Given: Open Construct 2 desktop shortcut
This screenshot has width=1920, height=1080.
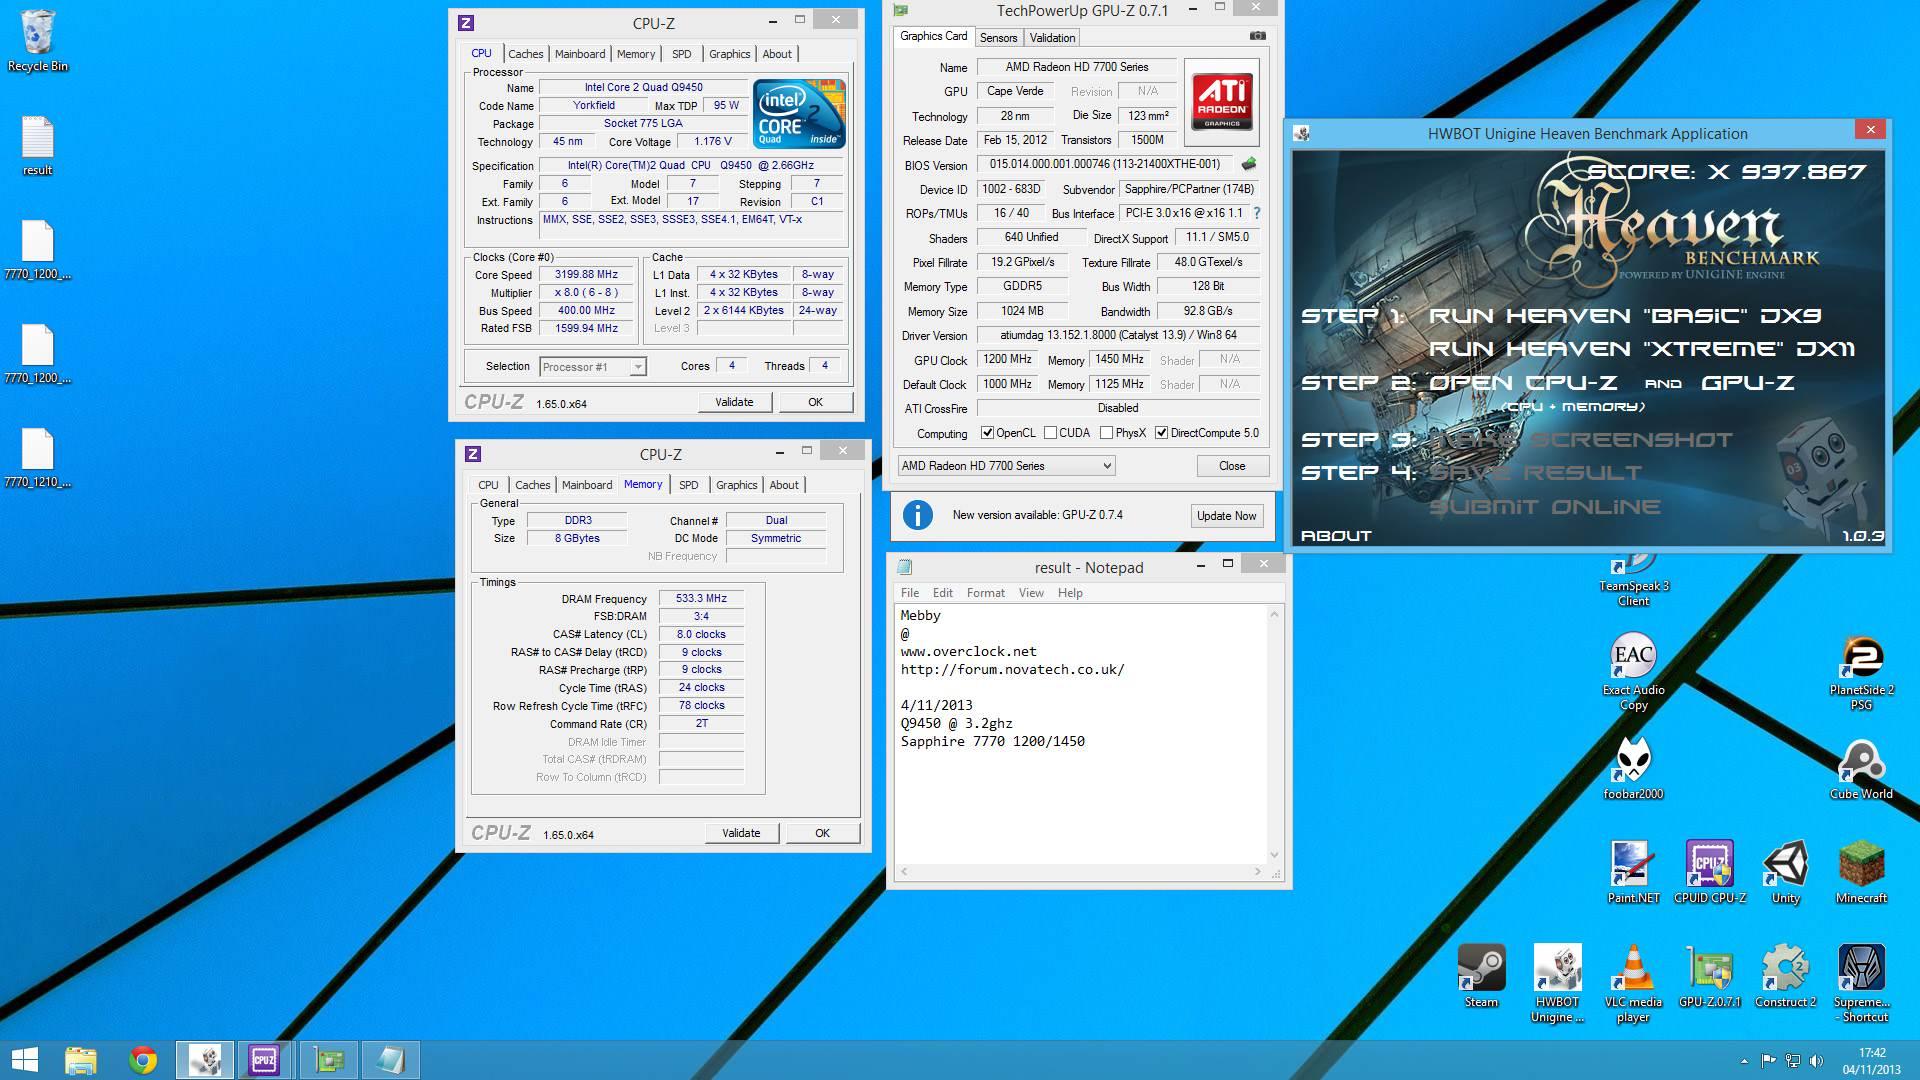Looking at the screenshot, I should tap(1785, 975).
